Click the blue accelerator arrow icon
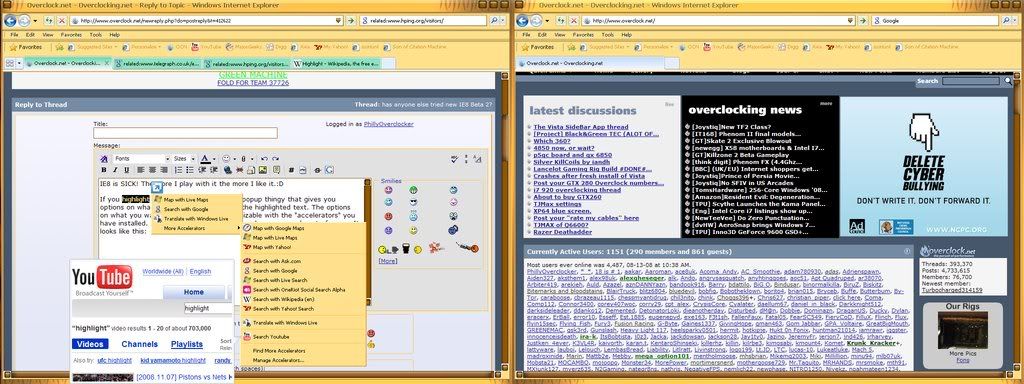The height and width of the screenshot is (384, 1024). tap(157, 187)
